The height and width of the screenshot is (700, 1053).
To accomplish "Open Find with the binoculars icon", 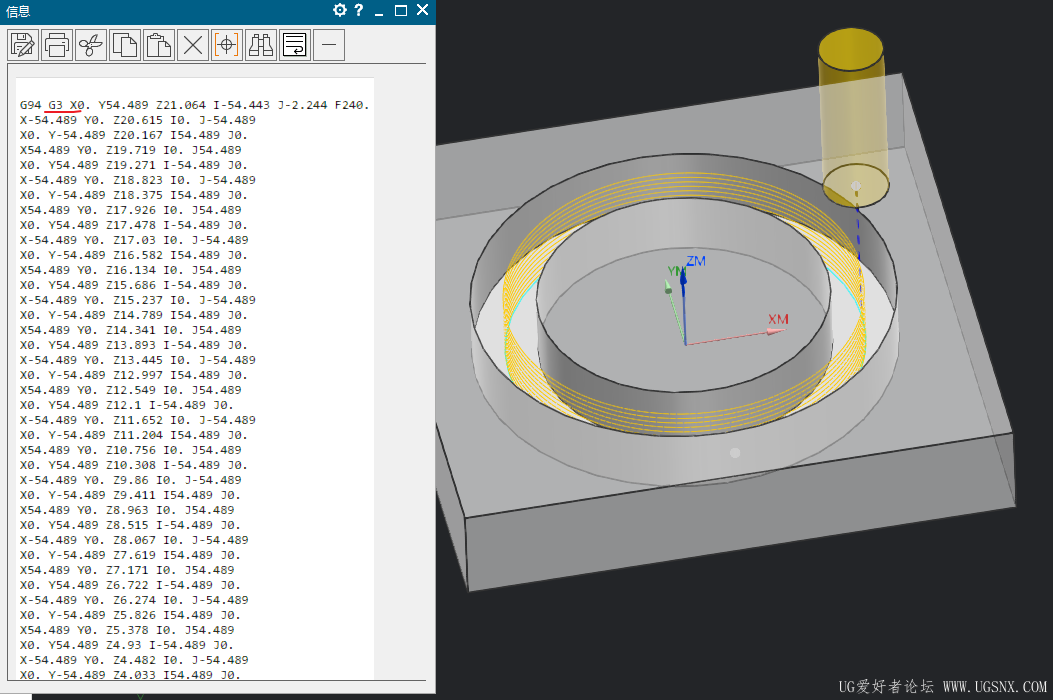I will (x=261, y=45).
